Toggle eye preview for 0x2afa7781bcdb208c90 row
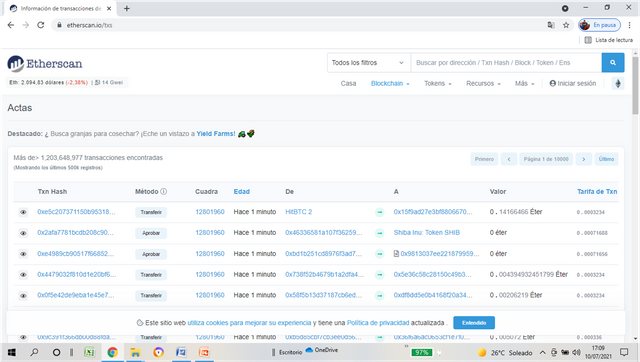640x362 pixels. (23, 233)
